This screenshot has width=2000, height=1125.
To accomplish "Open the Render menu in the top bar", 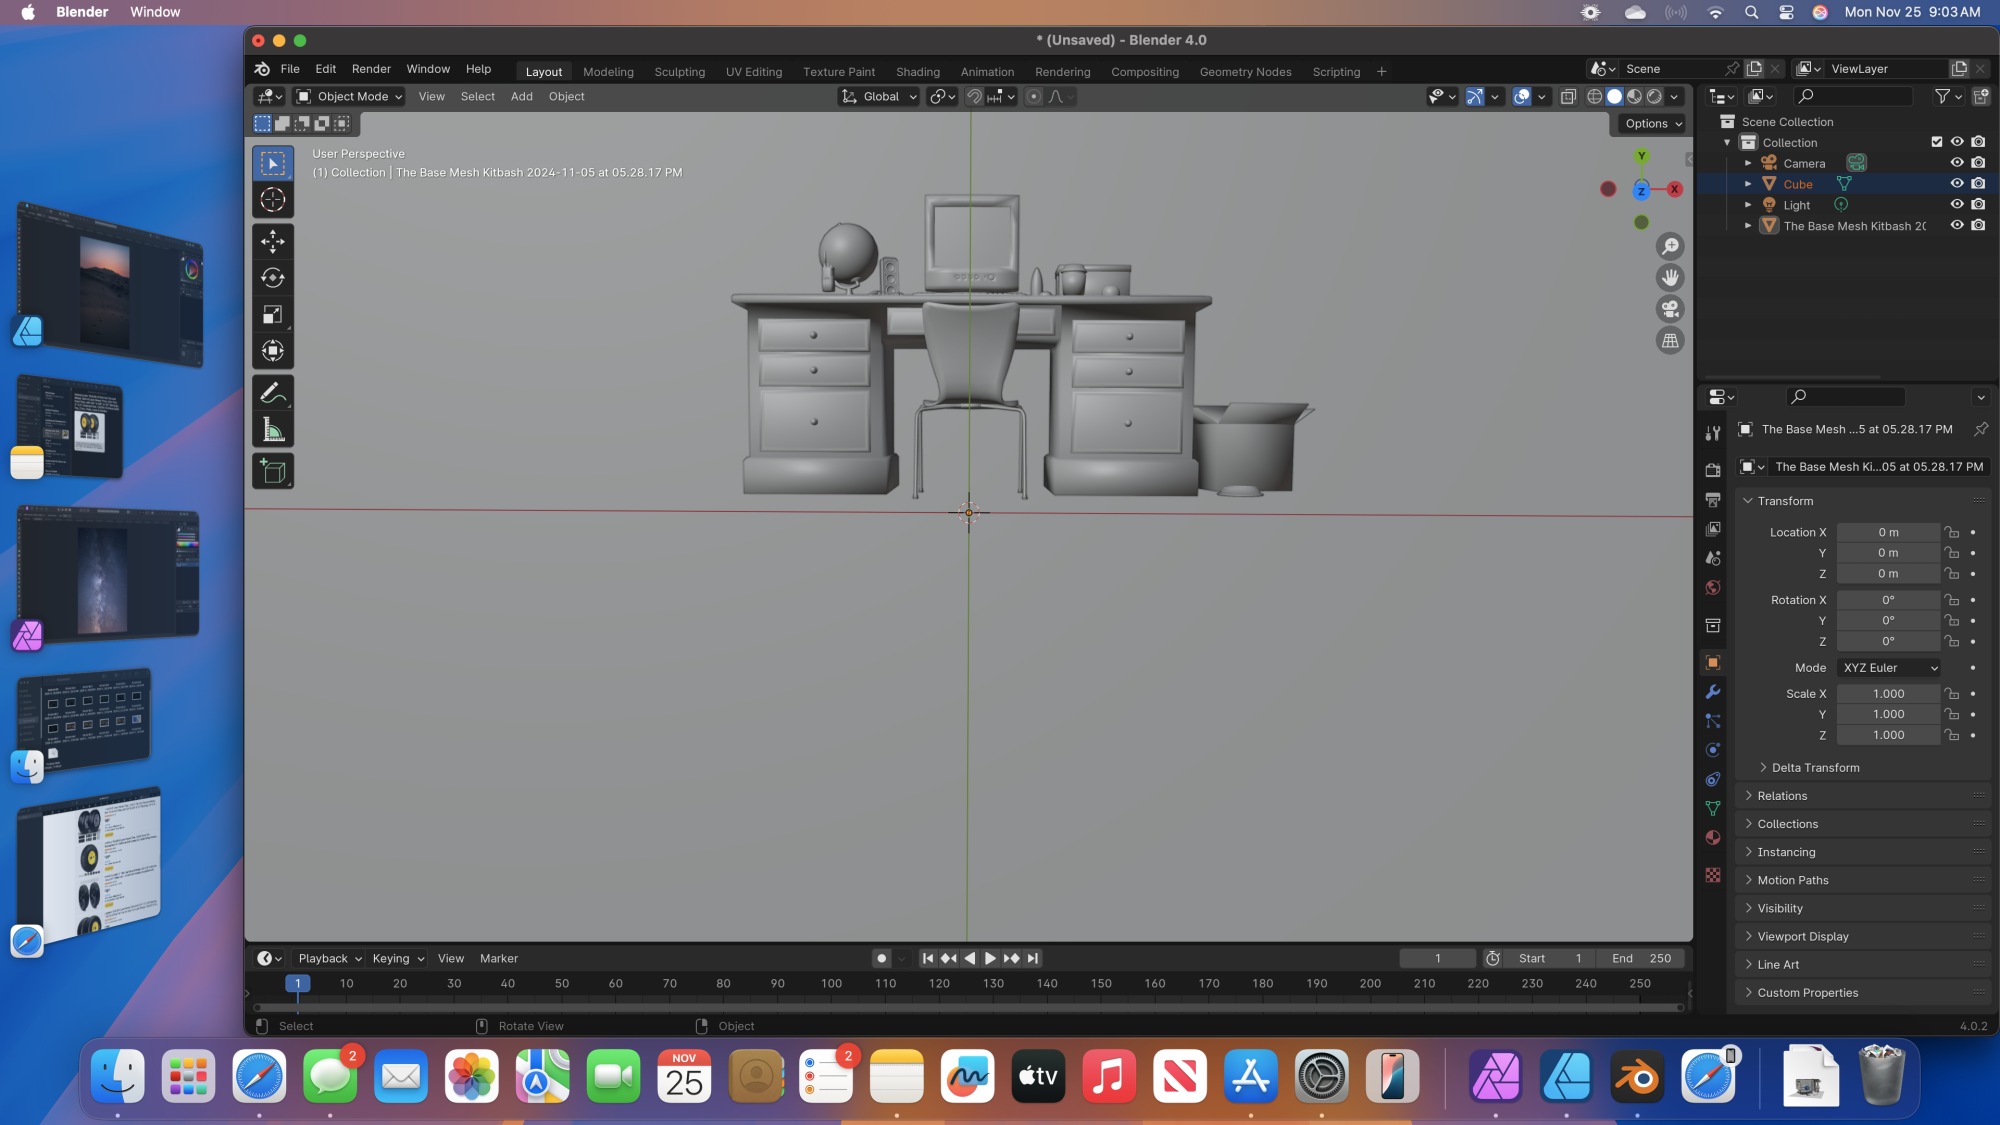I will point(371,68).
